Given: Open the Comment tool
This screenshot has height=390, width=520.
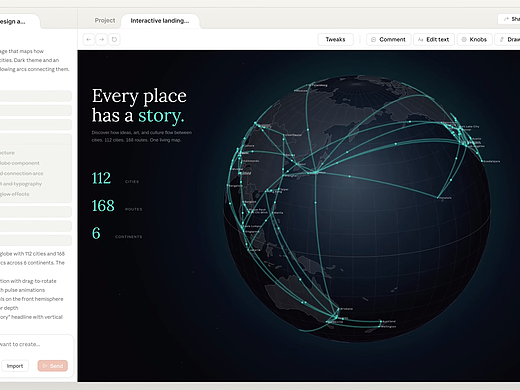Looking at the screenshot, I should click(388, 39).
